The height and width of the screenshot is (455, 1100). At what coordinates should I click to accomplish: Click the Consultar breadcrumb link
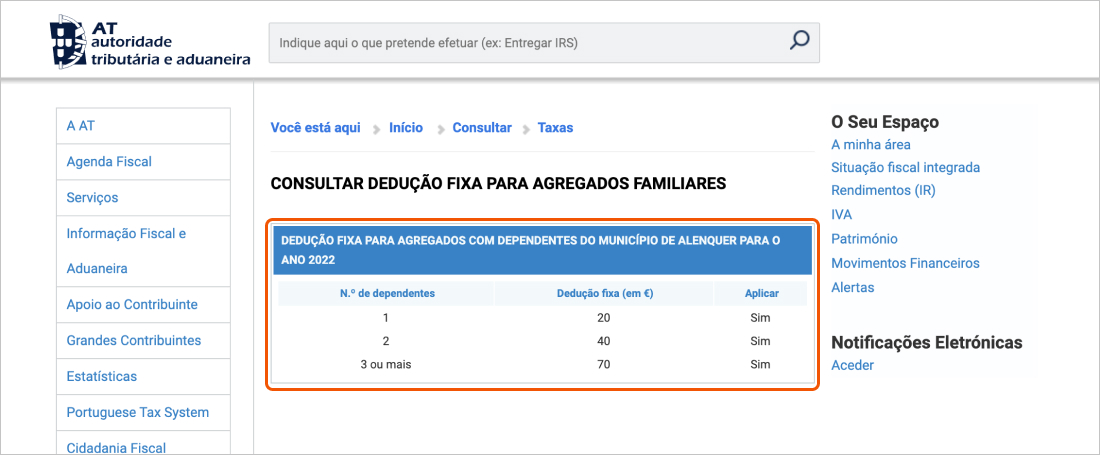coord(482,128)
